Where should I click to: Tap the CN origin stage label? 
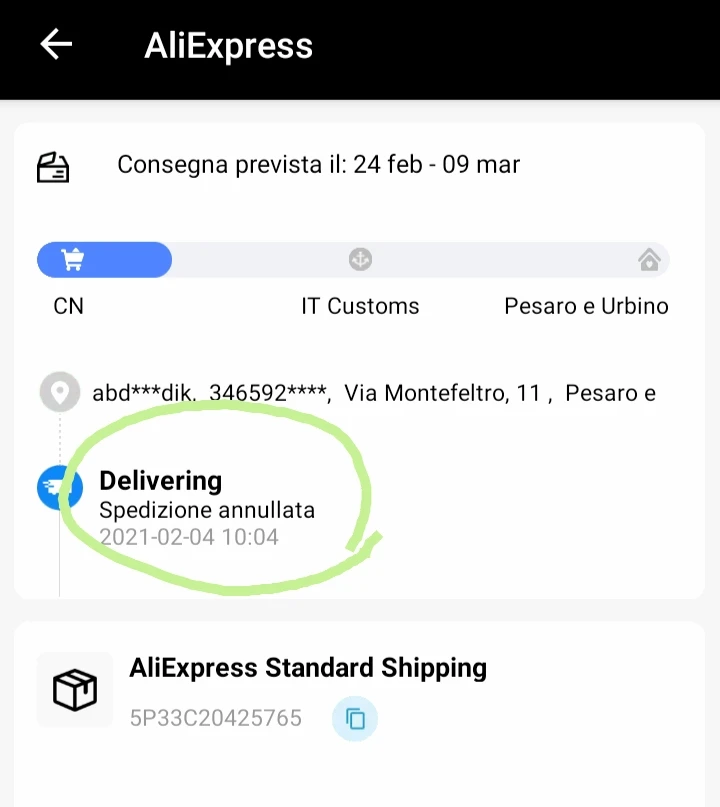(68, 306)
